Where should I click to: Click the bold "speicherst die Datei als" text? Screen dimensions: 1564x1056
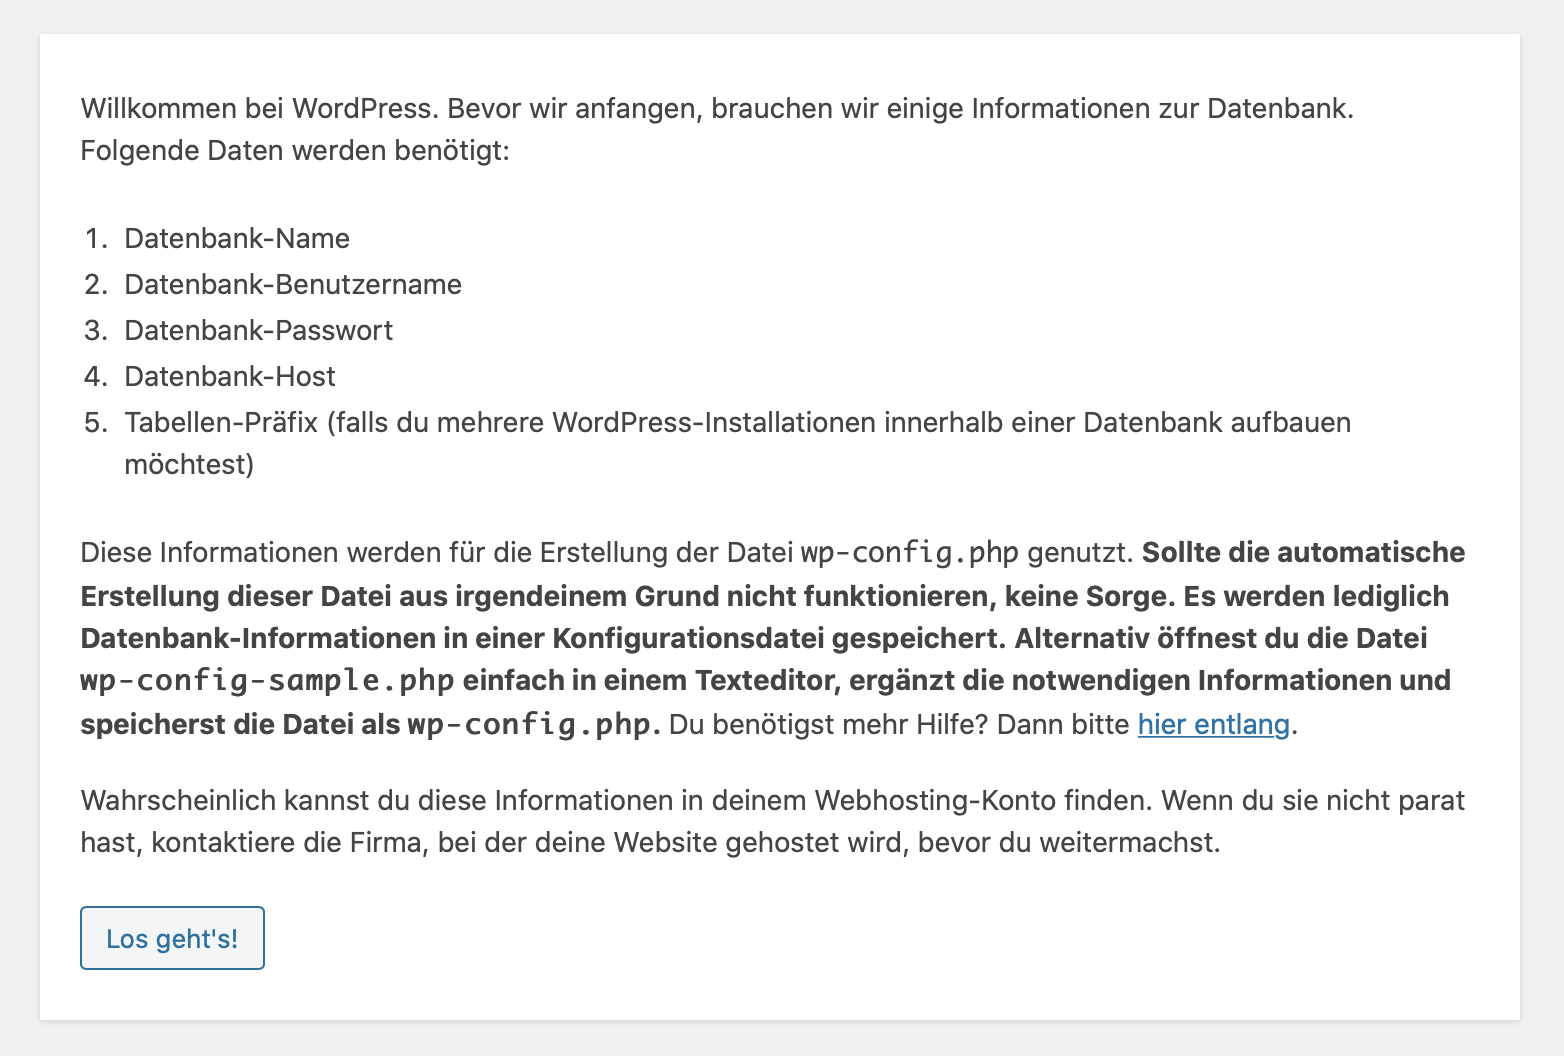pos(240,724)
